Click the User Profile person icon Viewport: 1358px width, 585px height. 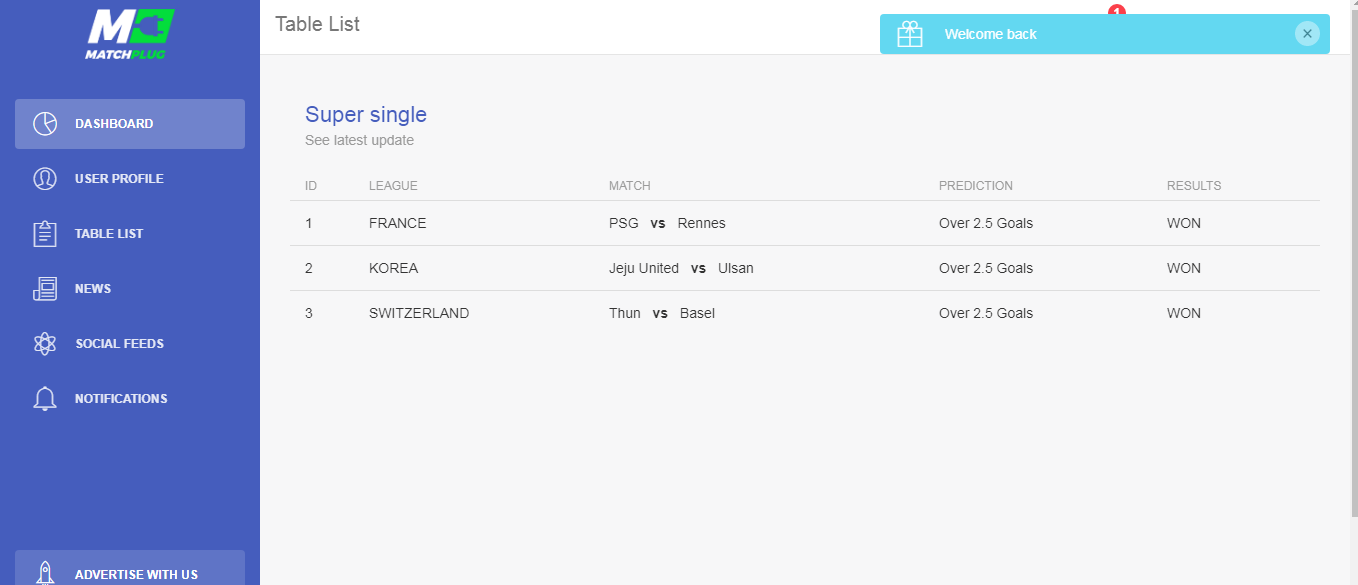pos(45,179)
